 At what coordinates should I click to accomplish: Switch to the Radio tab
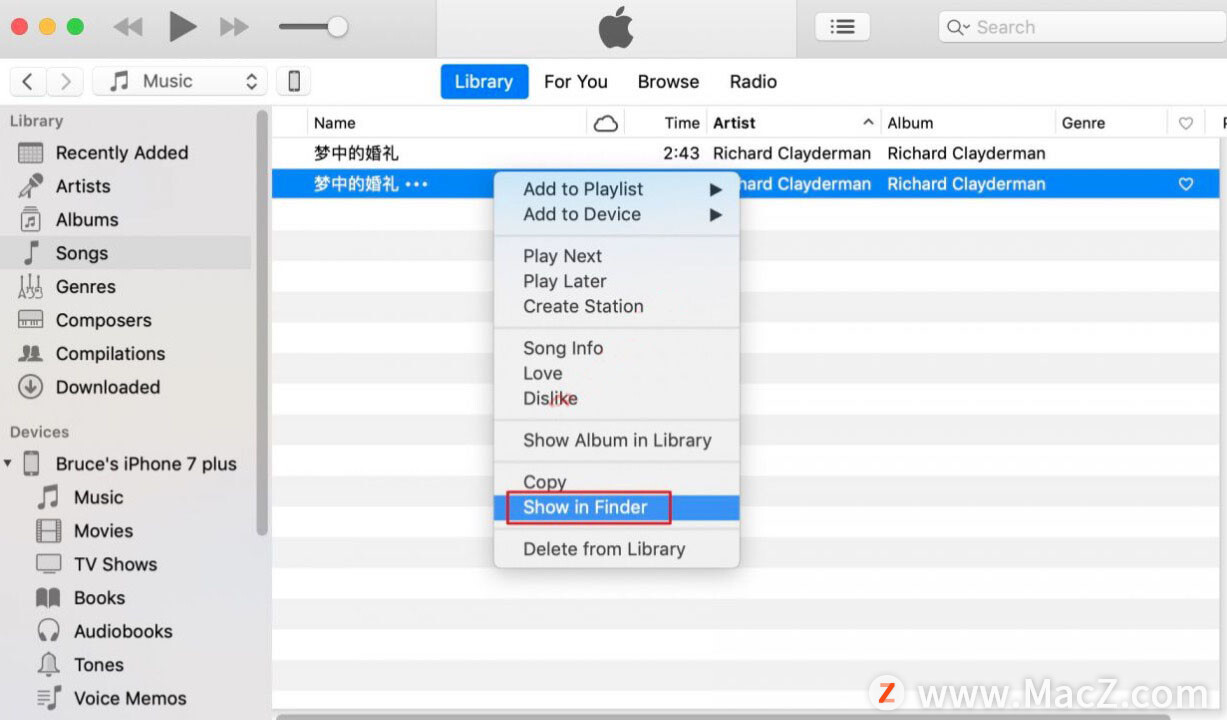point(753,82)
